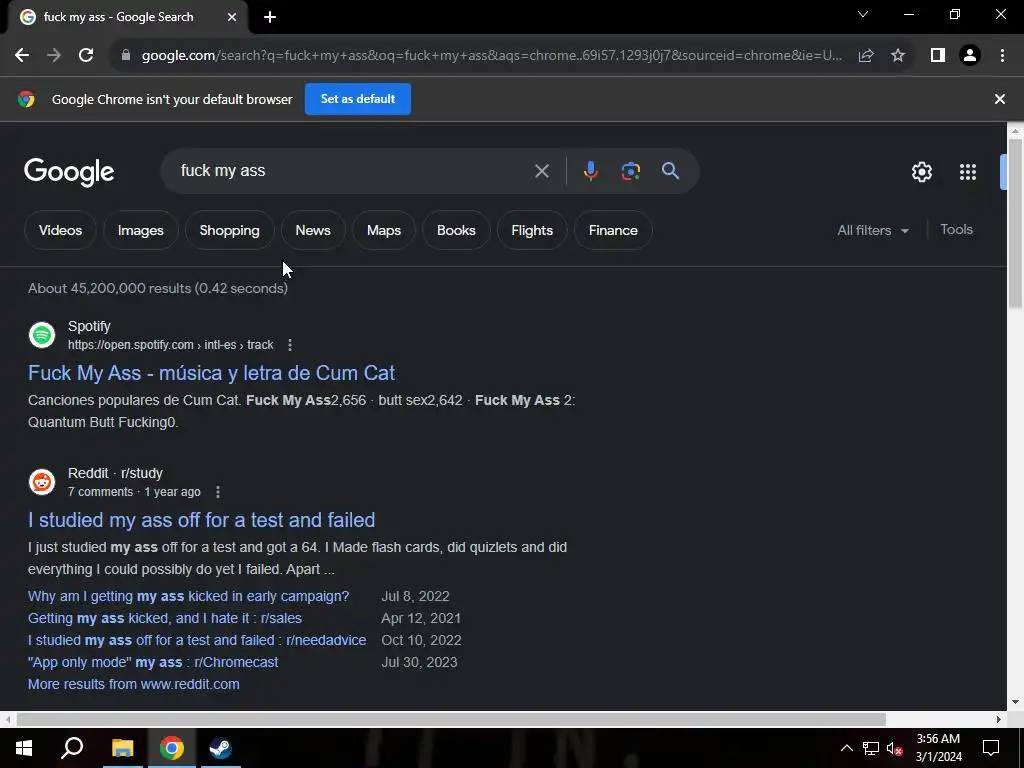Switch to the Shopping filter
Image resolution: width=1024 pixels, height=768 pixels.
point(229,231)
